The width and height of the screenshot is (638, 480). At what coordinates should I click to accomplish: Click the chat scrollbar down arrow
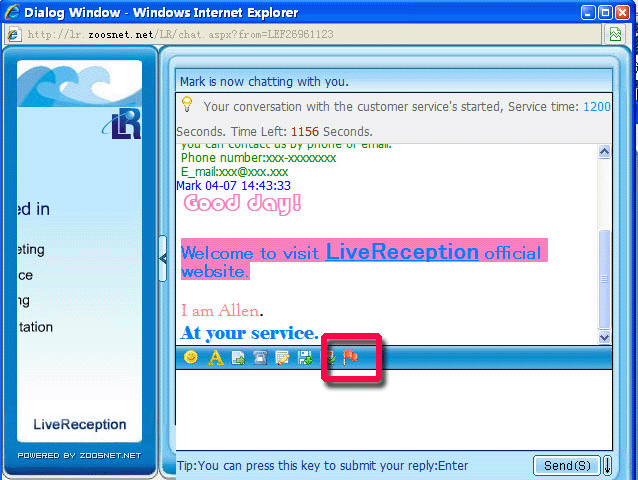pyautogui.click(x=605, y=337)
